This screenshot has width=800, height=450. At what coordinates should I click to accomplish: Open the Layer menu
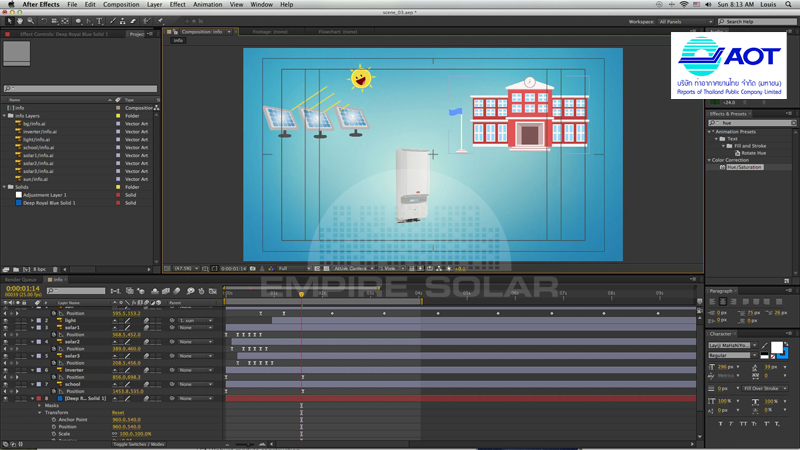(154, 4)
